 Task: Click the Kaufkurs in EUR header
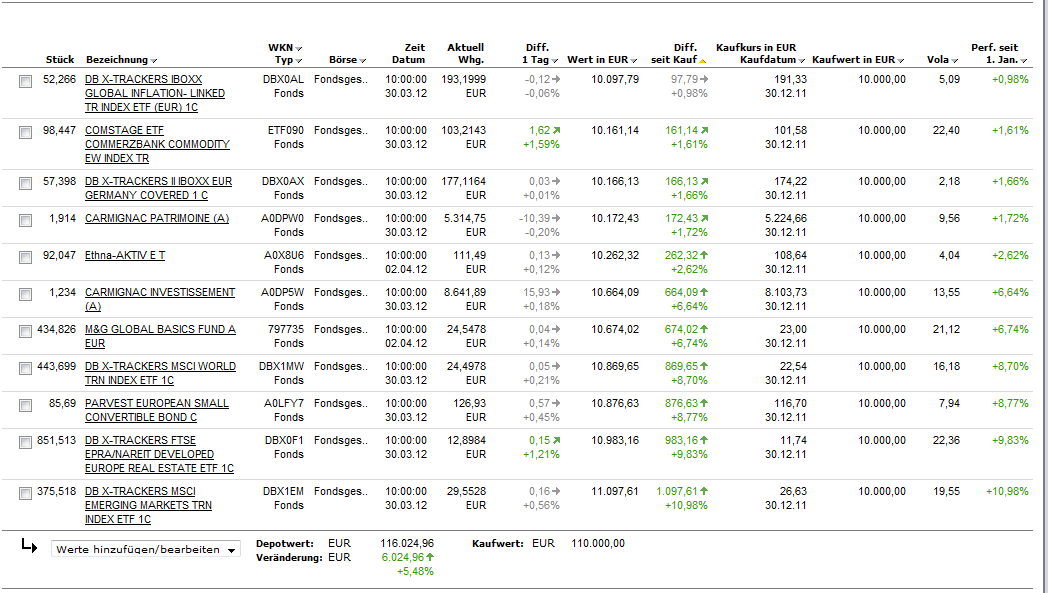(x=756, y=47)
